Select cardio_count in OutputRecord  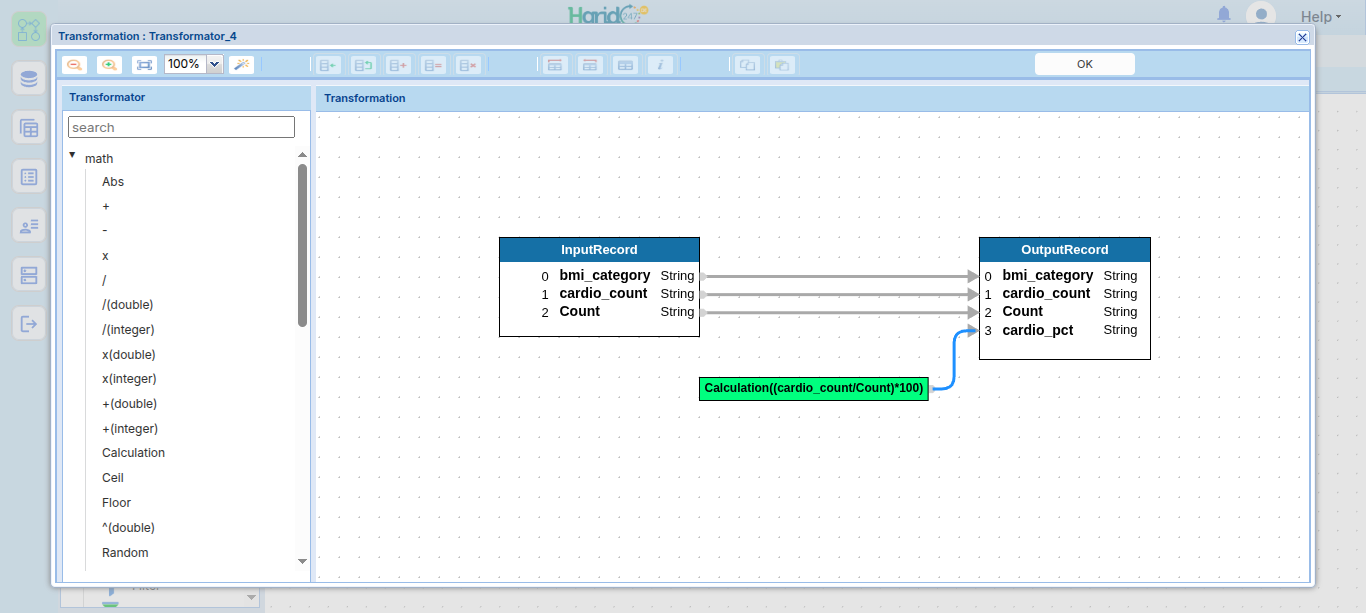(x=1046, y=294)
